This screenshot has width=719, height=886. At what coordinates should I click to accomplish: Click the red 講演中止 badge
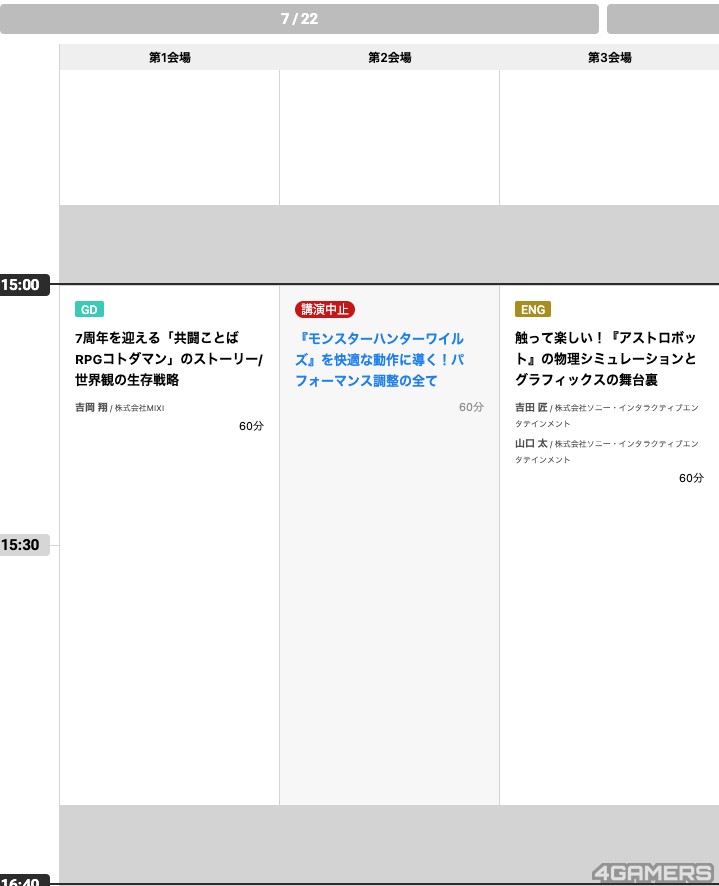(324, 309)
